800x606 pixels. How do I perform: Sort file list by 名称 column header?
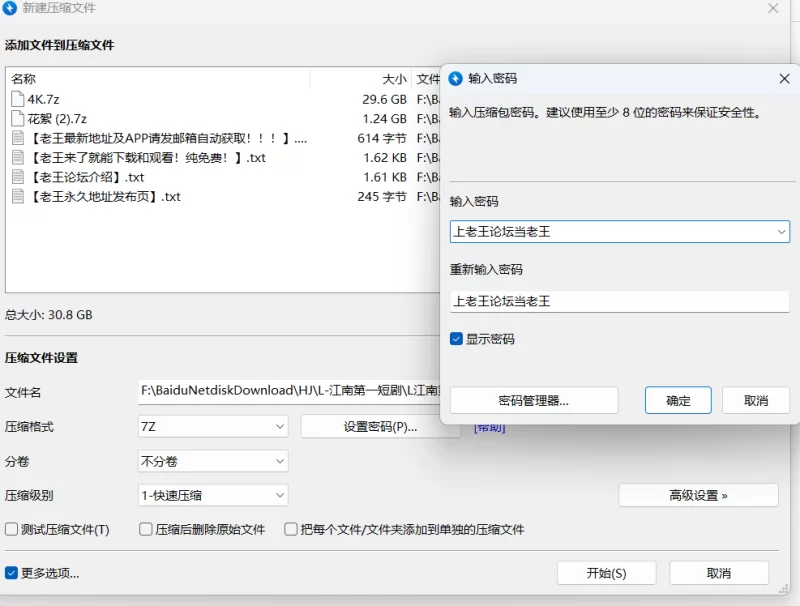(24, 79)
